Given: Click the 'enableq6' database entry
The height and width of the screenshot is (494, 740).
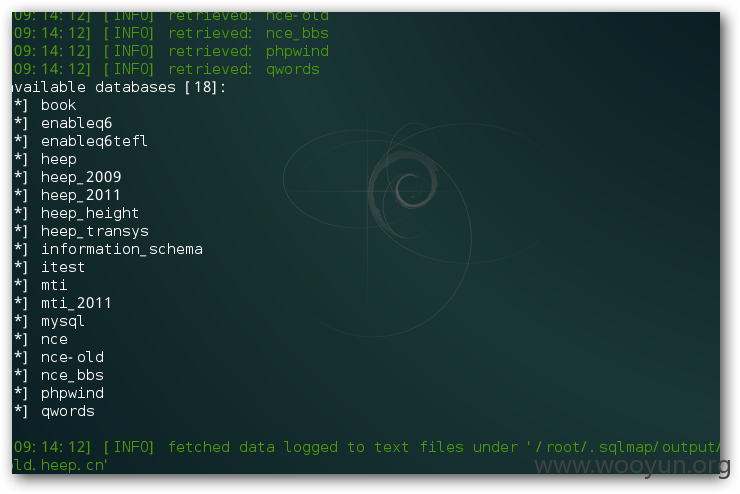Looking at the screenshot, I should pos(76,124).
